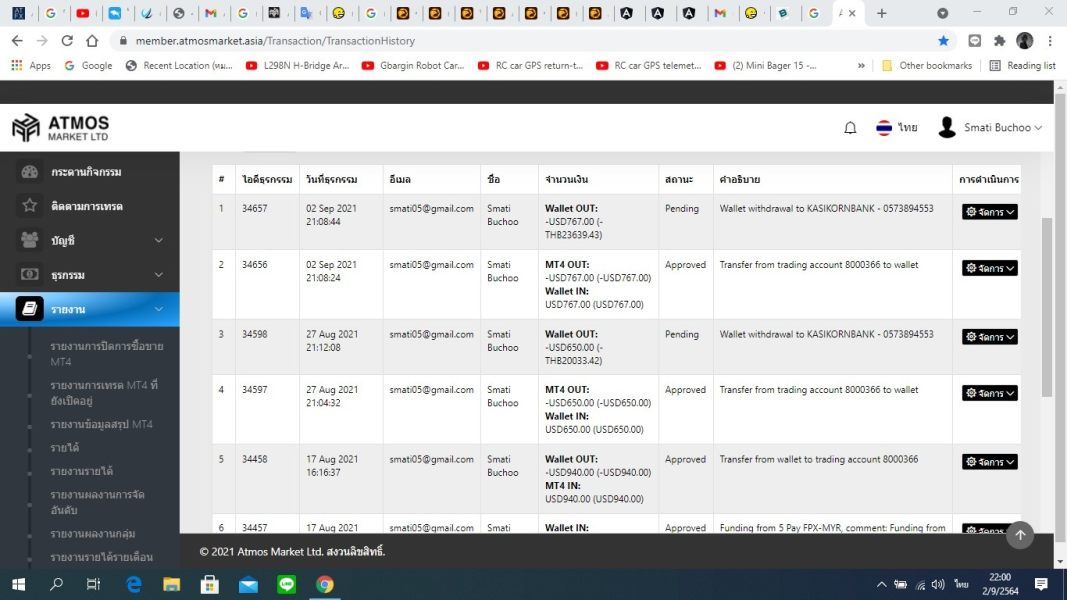Open รายงานผลงานกลุ่ม submenu item

93,533
